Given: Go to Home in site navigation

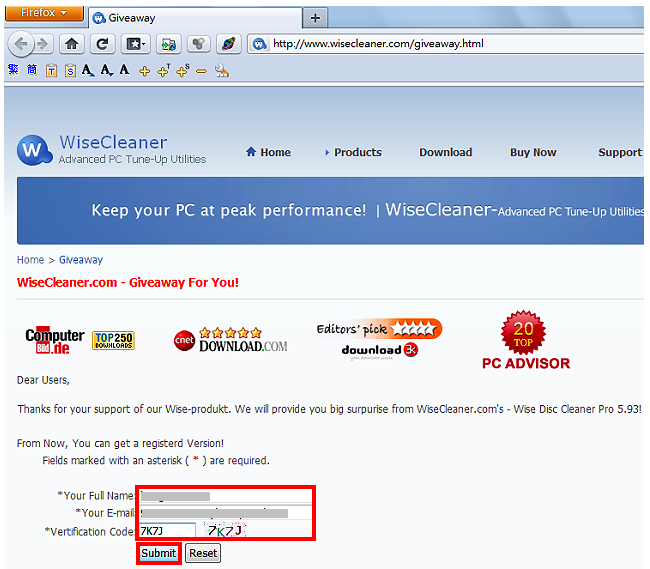Looking at the screenshot, I should coord(268,153).
